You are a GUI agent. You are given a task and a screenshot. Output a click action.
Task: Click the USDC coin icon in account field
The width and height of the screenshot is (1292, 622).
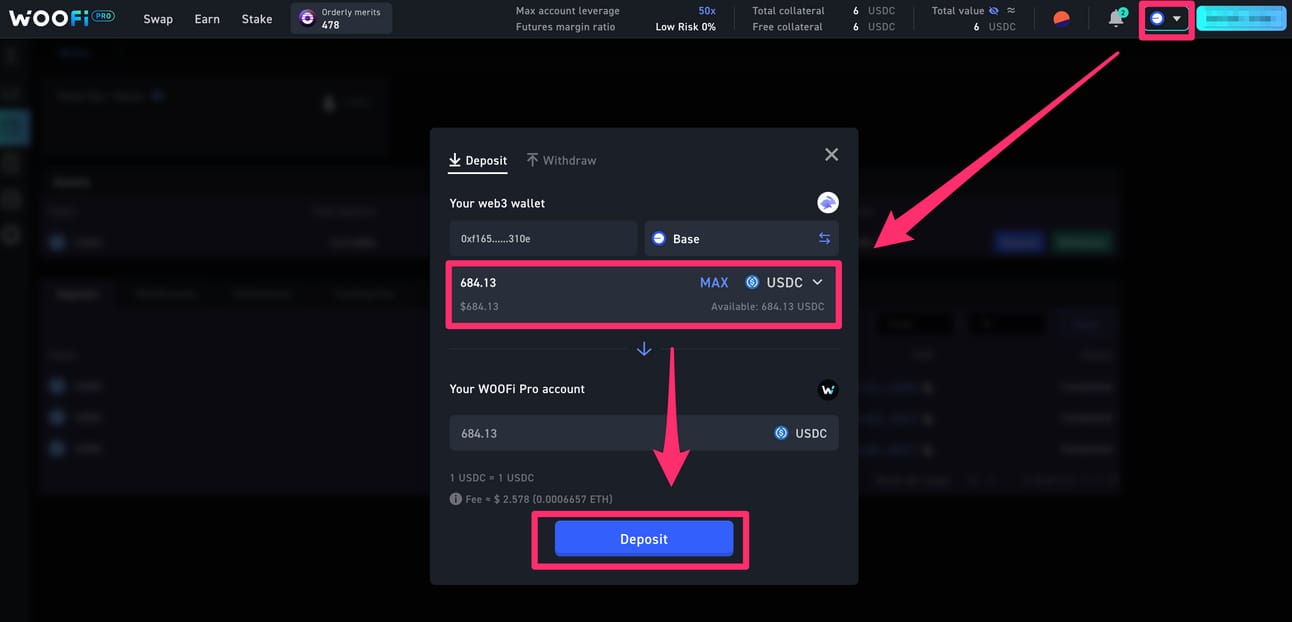click(782, 433)
